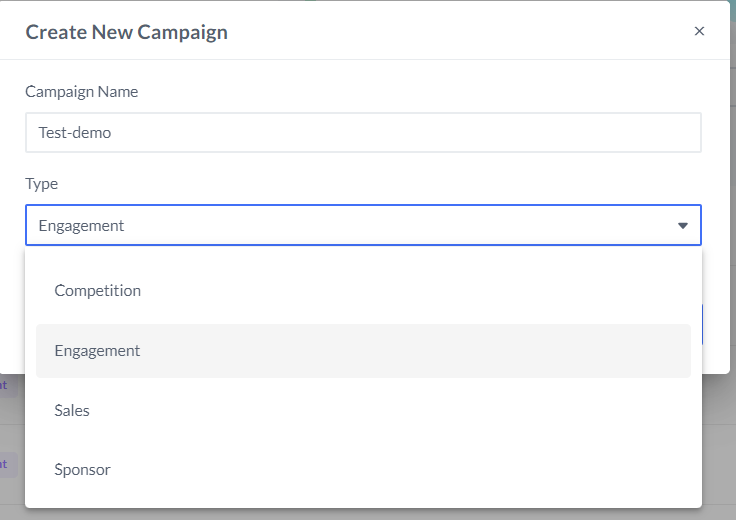Click the lower purple tag behind dialog

click(5, 464)
